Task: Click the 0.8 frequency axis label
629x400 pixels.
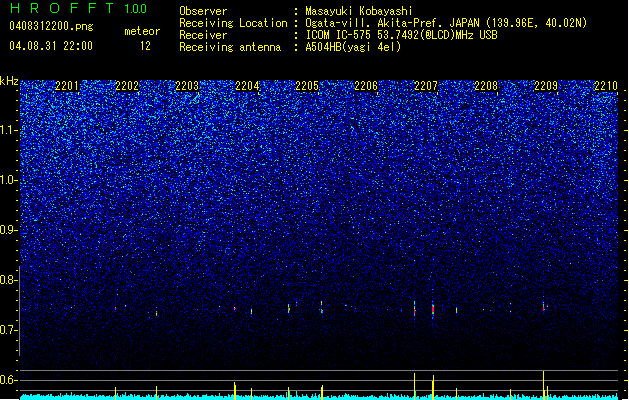Action: pos(9,280)
